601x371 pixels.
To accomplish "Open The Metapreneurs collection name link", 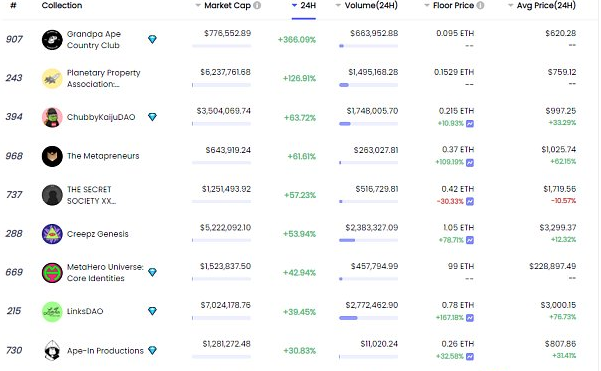I will [x=103, y=156].
